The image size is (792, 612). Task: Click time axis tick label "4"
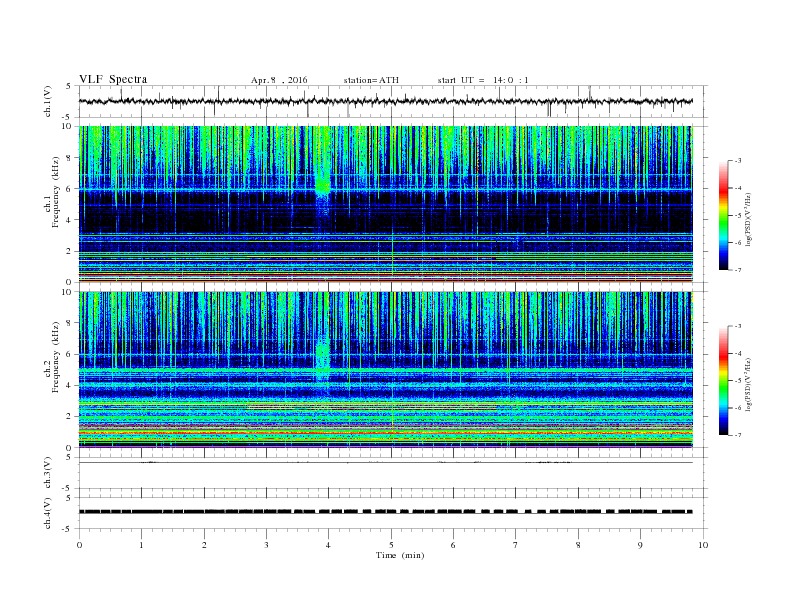[x=329, y=545]
